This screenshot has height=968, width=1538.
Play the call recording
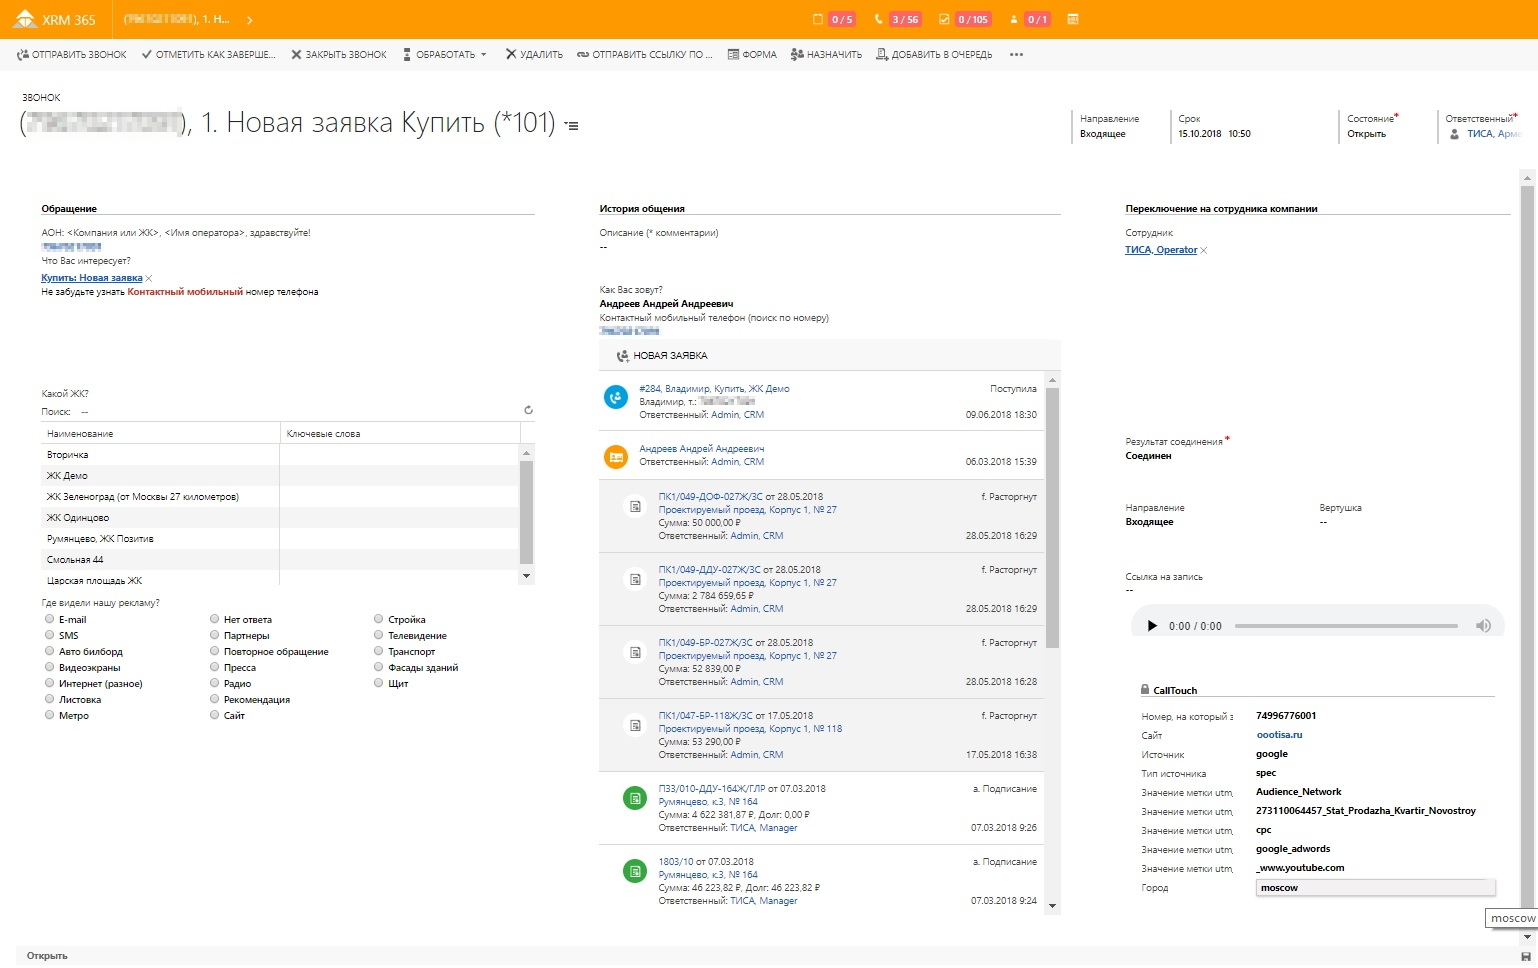1152,626
